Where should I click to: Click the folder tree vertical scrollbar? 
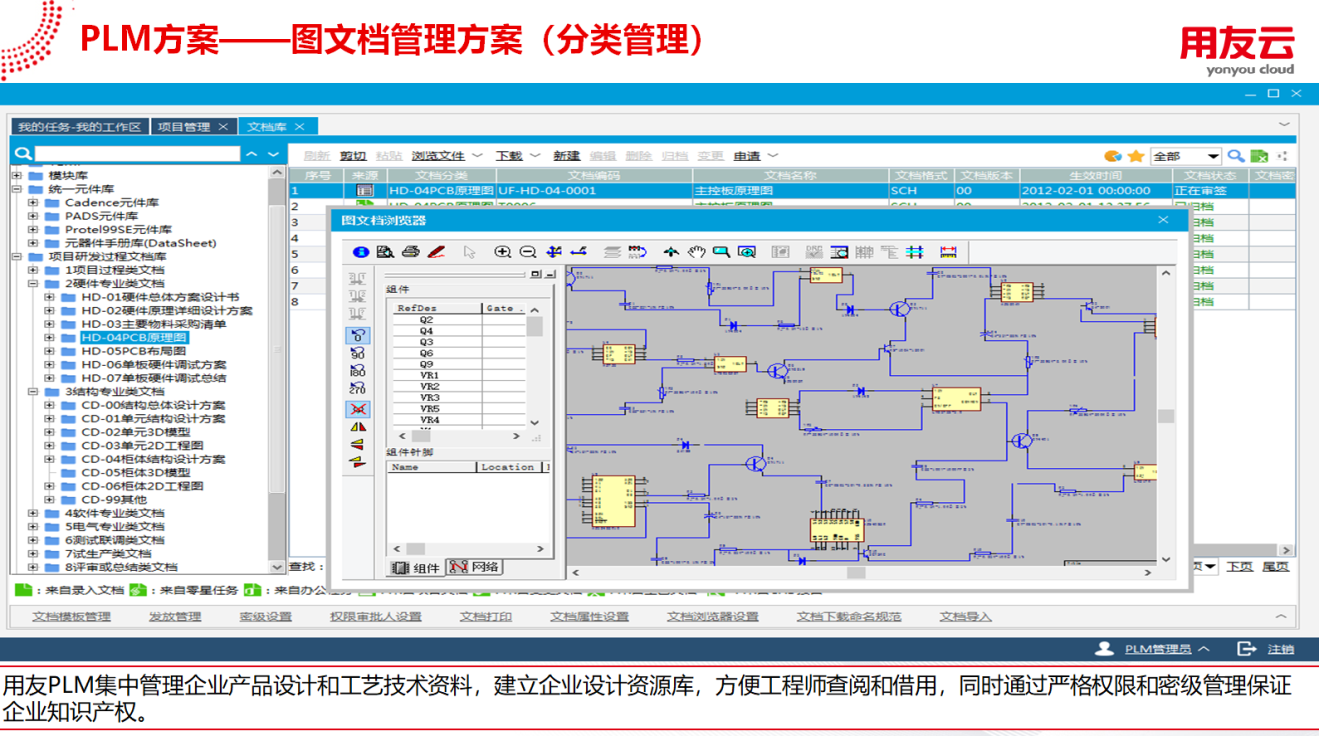[x=277, y=370]
